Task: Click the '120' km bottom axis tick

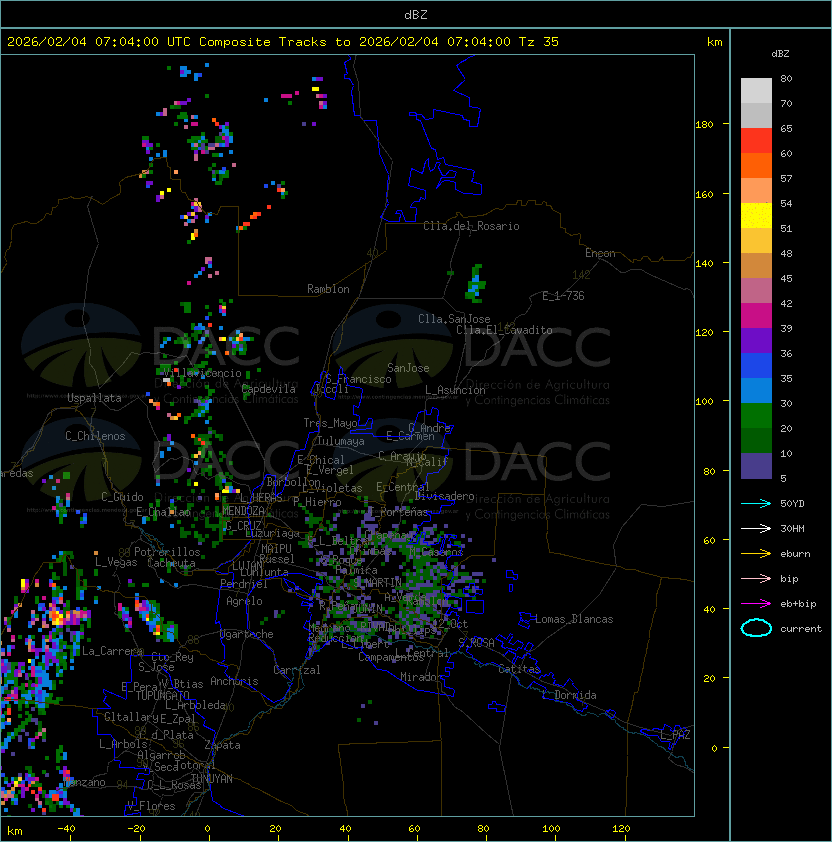Action: point(621,829)
